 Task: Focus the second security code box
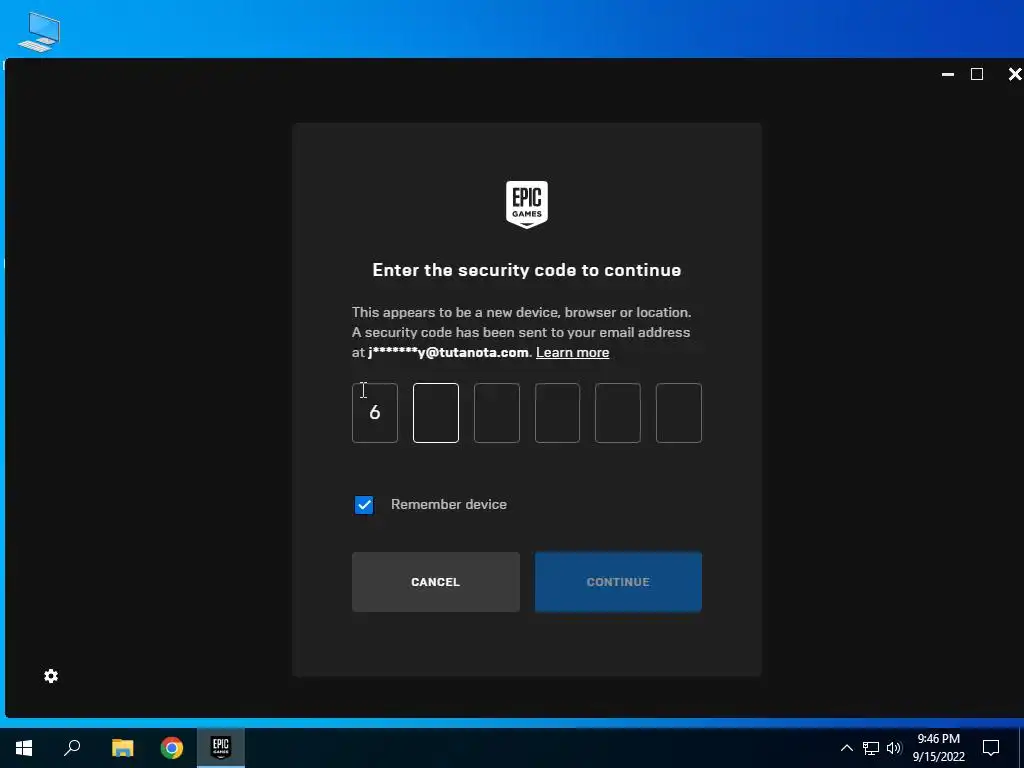coord(436,413)
